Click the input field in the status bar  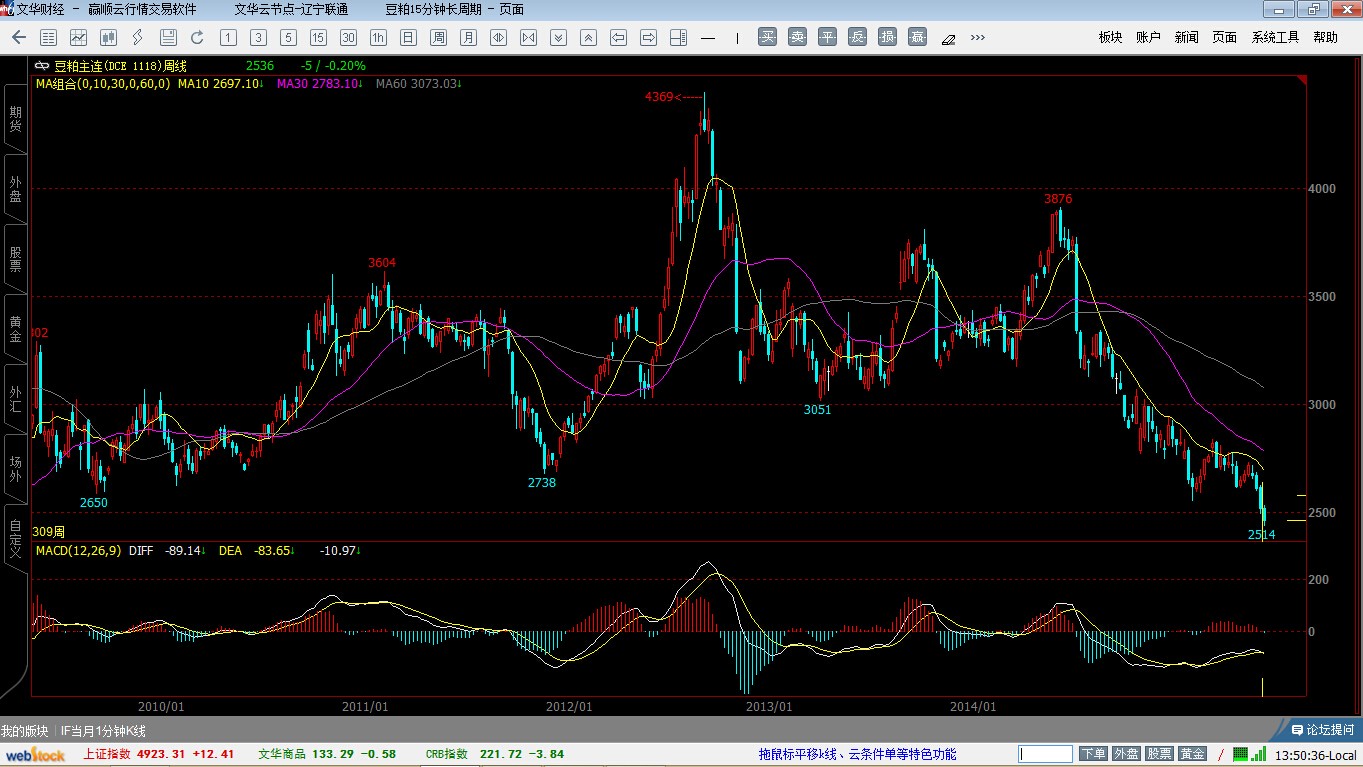point(1045,754)
